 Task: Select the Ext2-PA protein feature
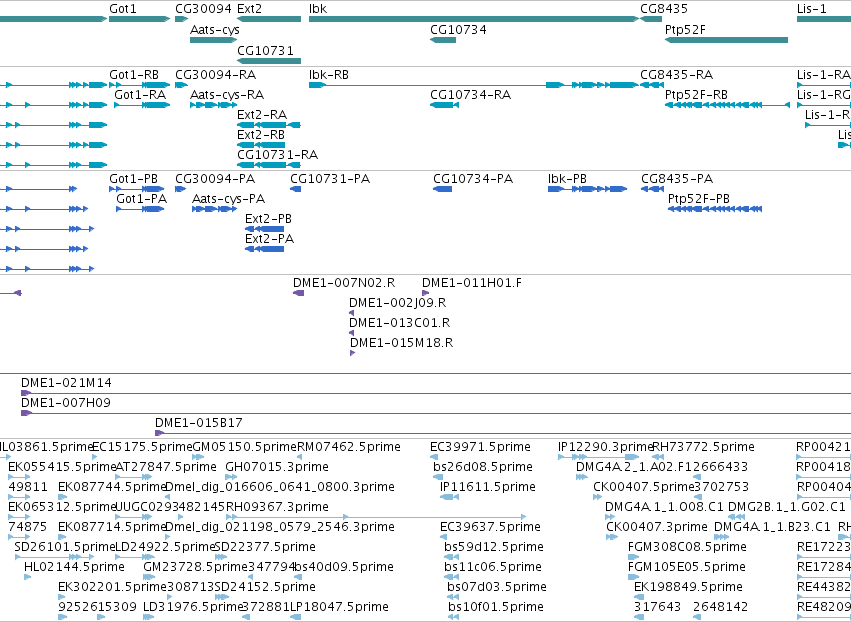pyautogui.click(x=264, y=249)
